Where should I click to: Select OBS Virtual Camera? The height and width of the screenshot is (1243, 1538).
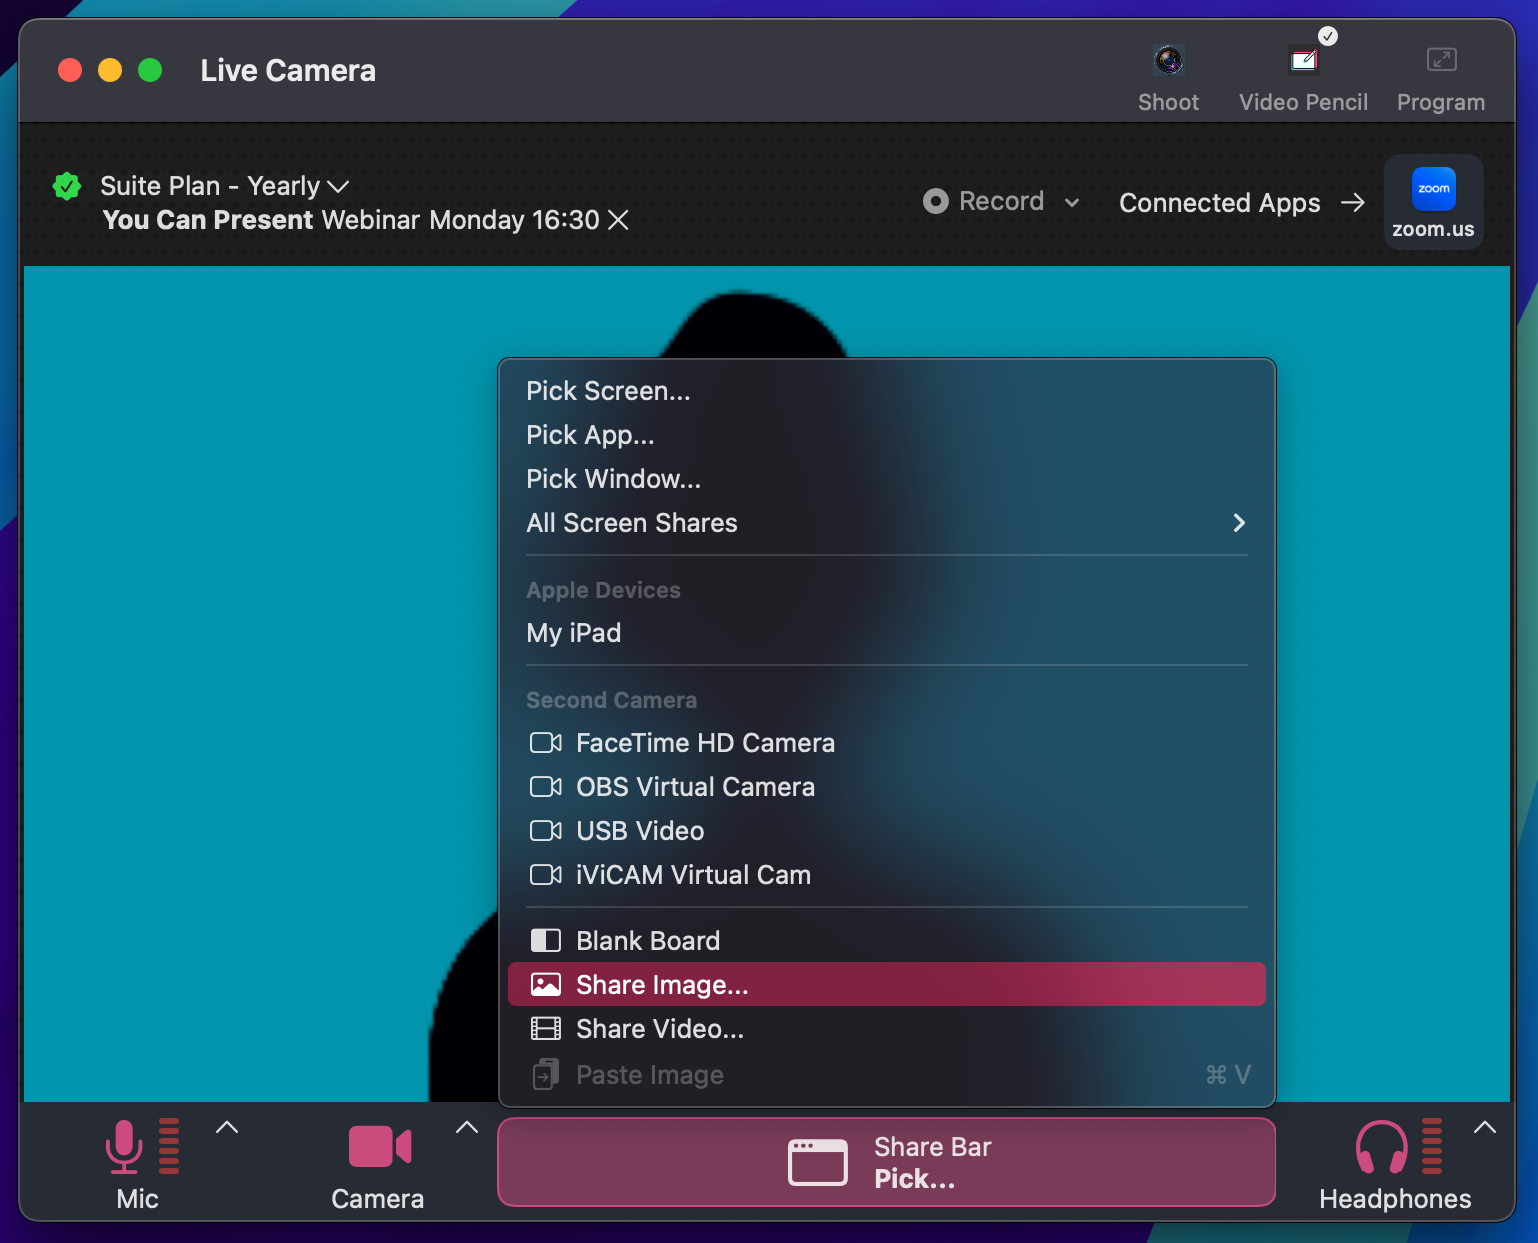tap(887, 787)
